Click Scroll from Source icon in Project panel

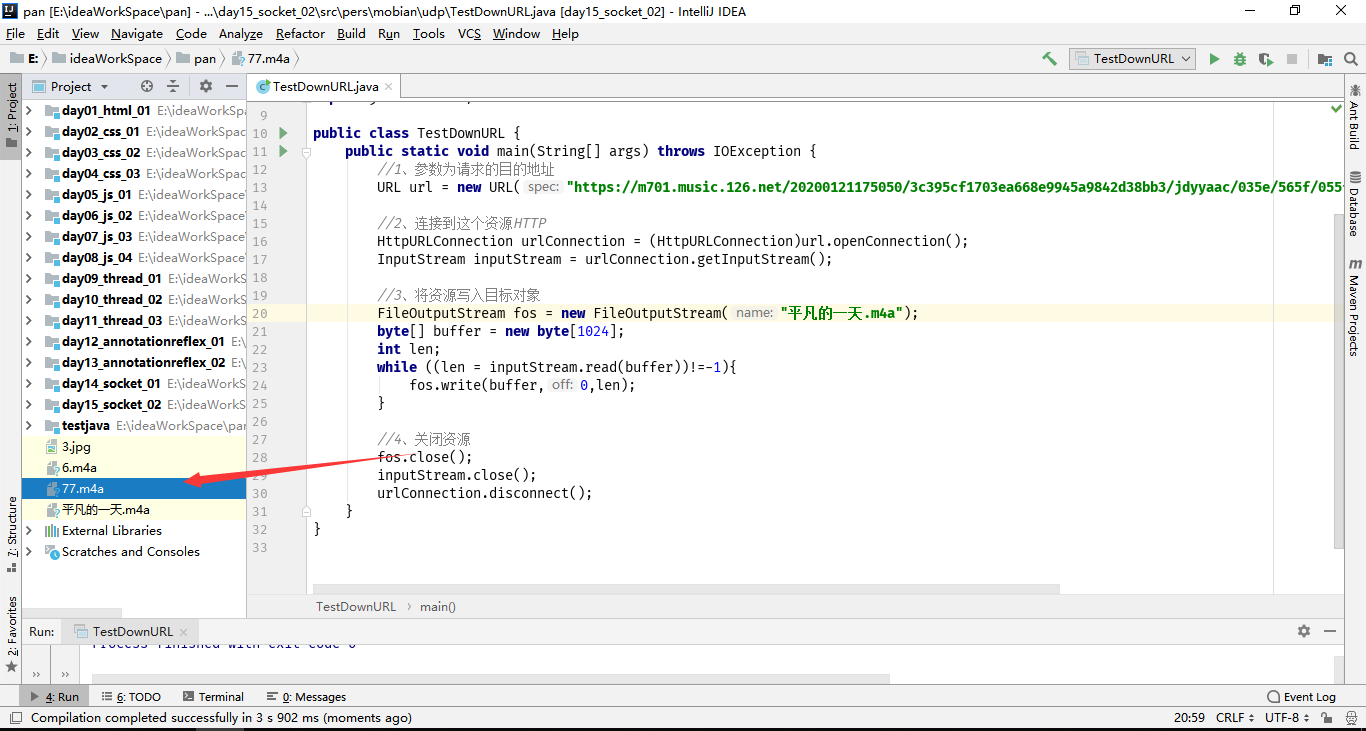pos(147,86)
